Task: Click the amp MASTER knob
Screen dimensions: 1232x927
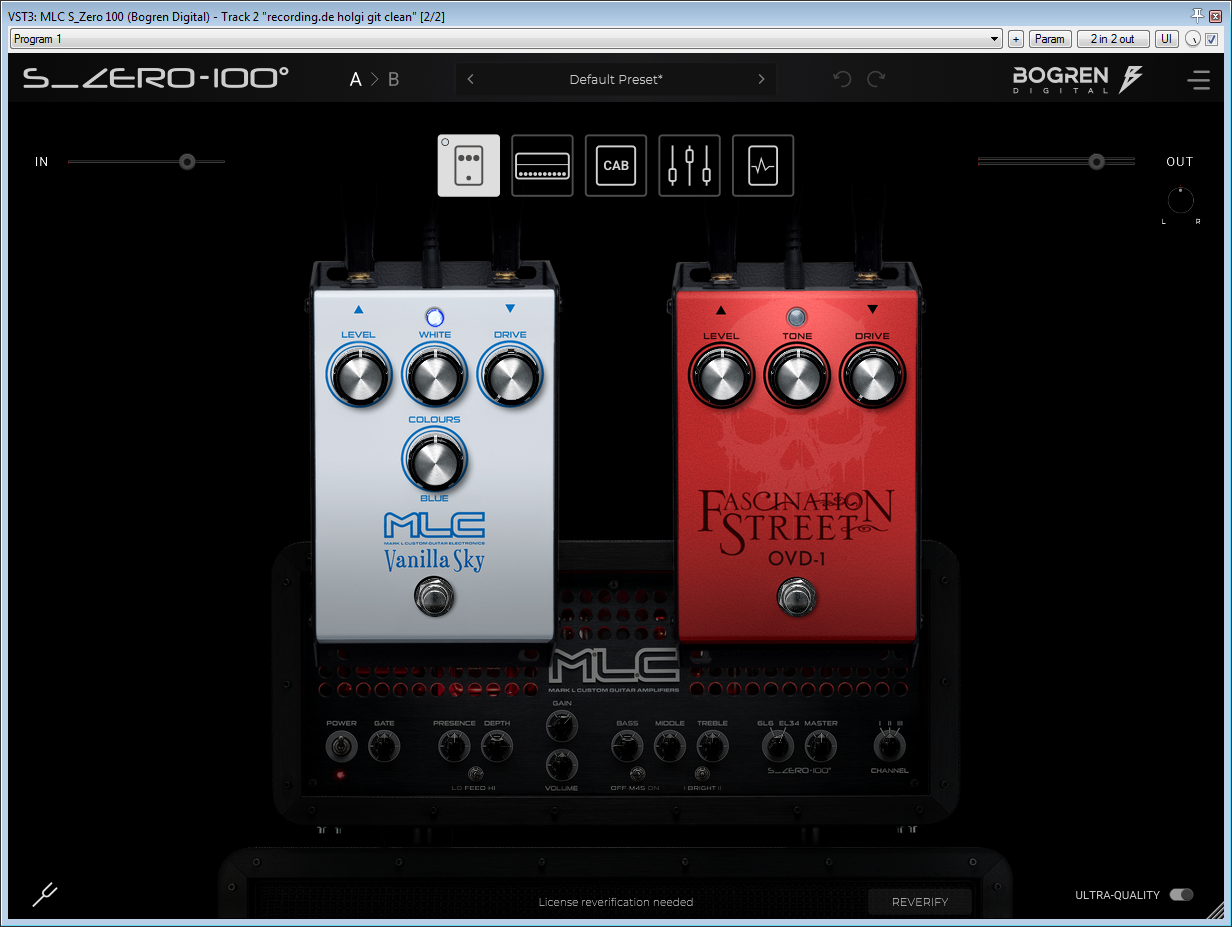Action: click(x=820, y=746)
